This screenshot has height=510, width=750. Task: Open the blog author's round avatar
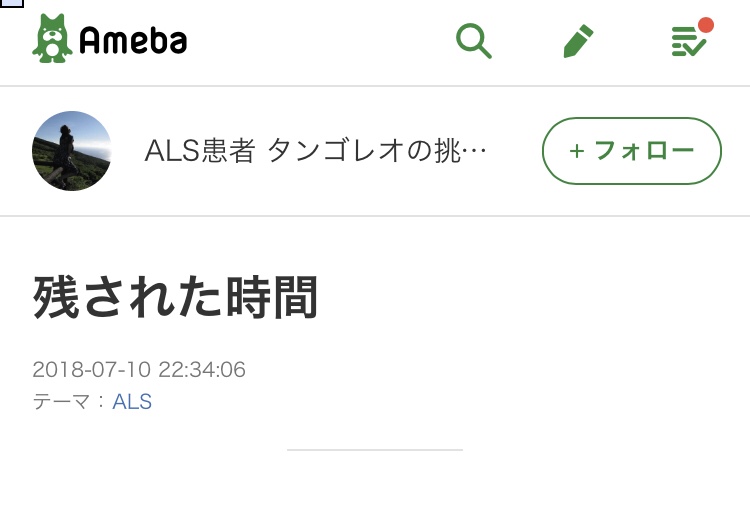point(71,151)
